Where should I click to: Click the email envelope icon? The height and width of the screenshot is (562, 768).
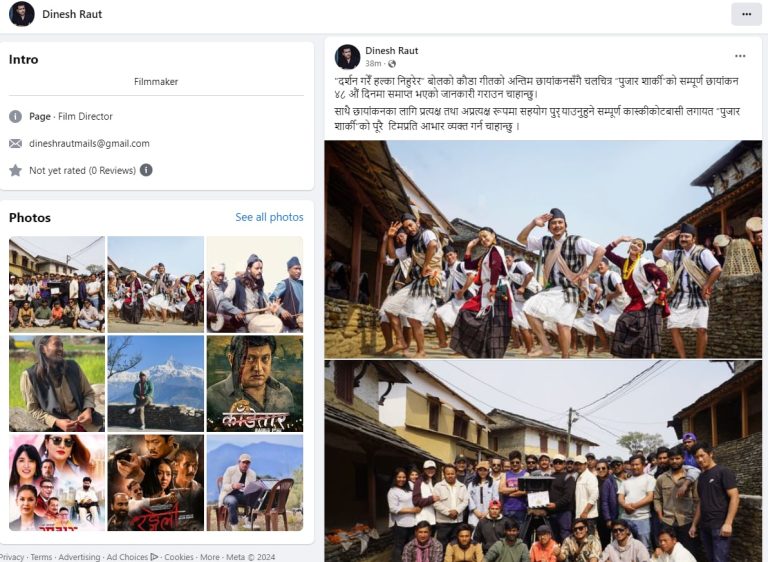pos(15,143)
